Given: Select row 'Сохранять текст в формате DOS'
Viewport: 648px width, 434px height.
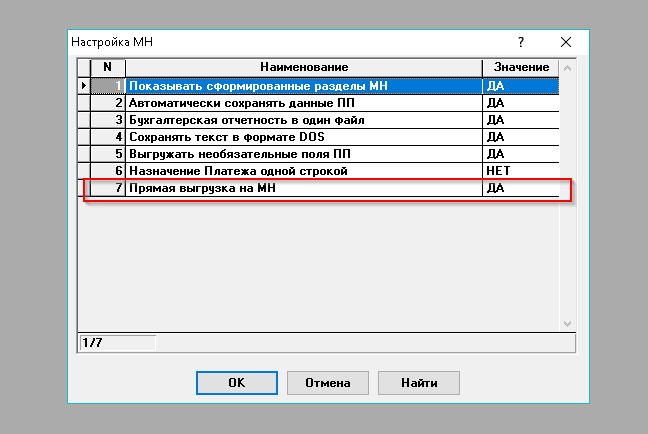Looking at the screenshot, I should [x=318, y=137].
